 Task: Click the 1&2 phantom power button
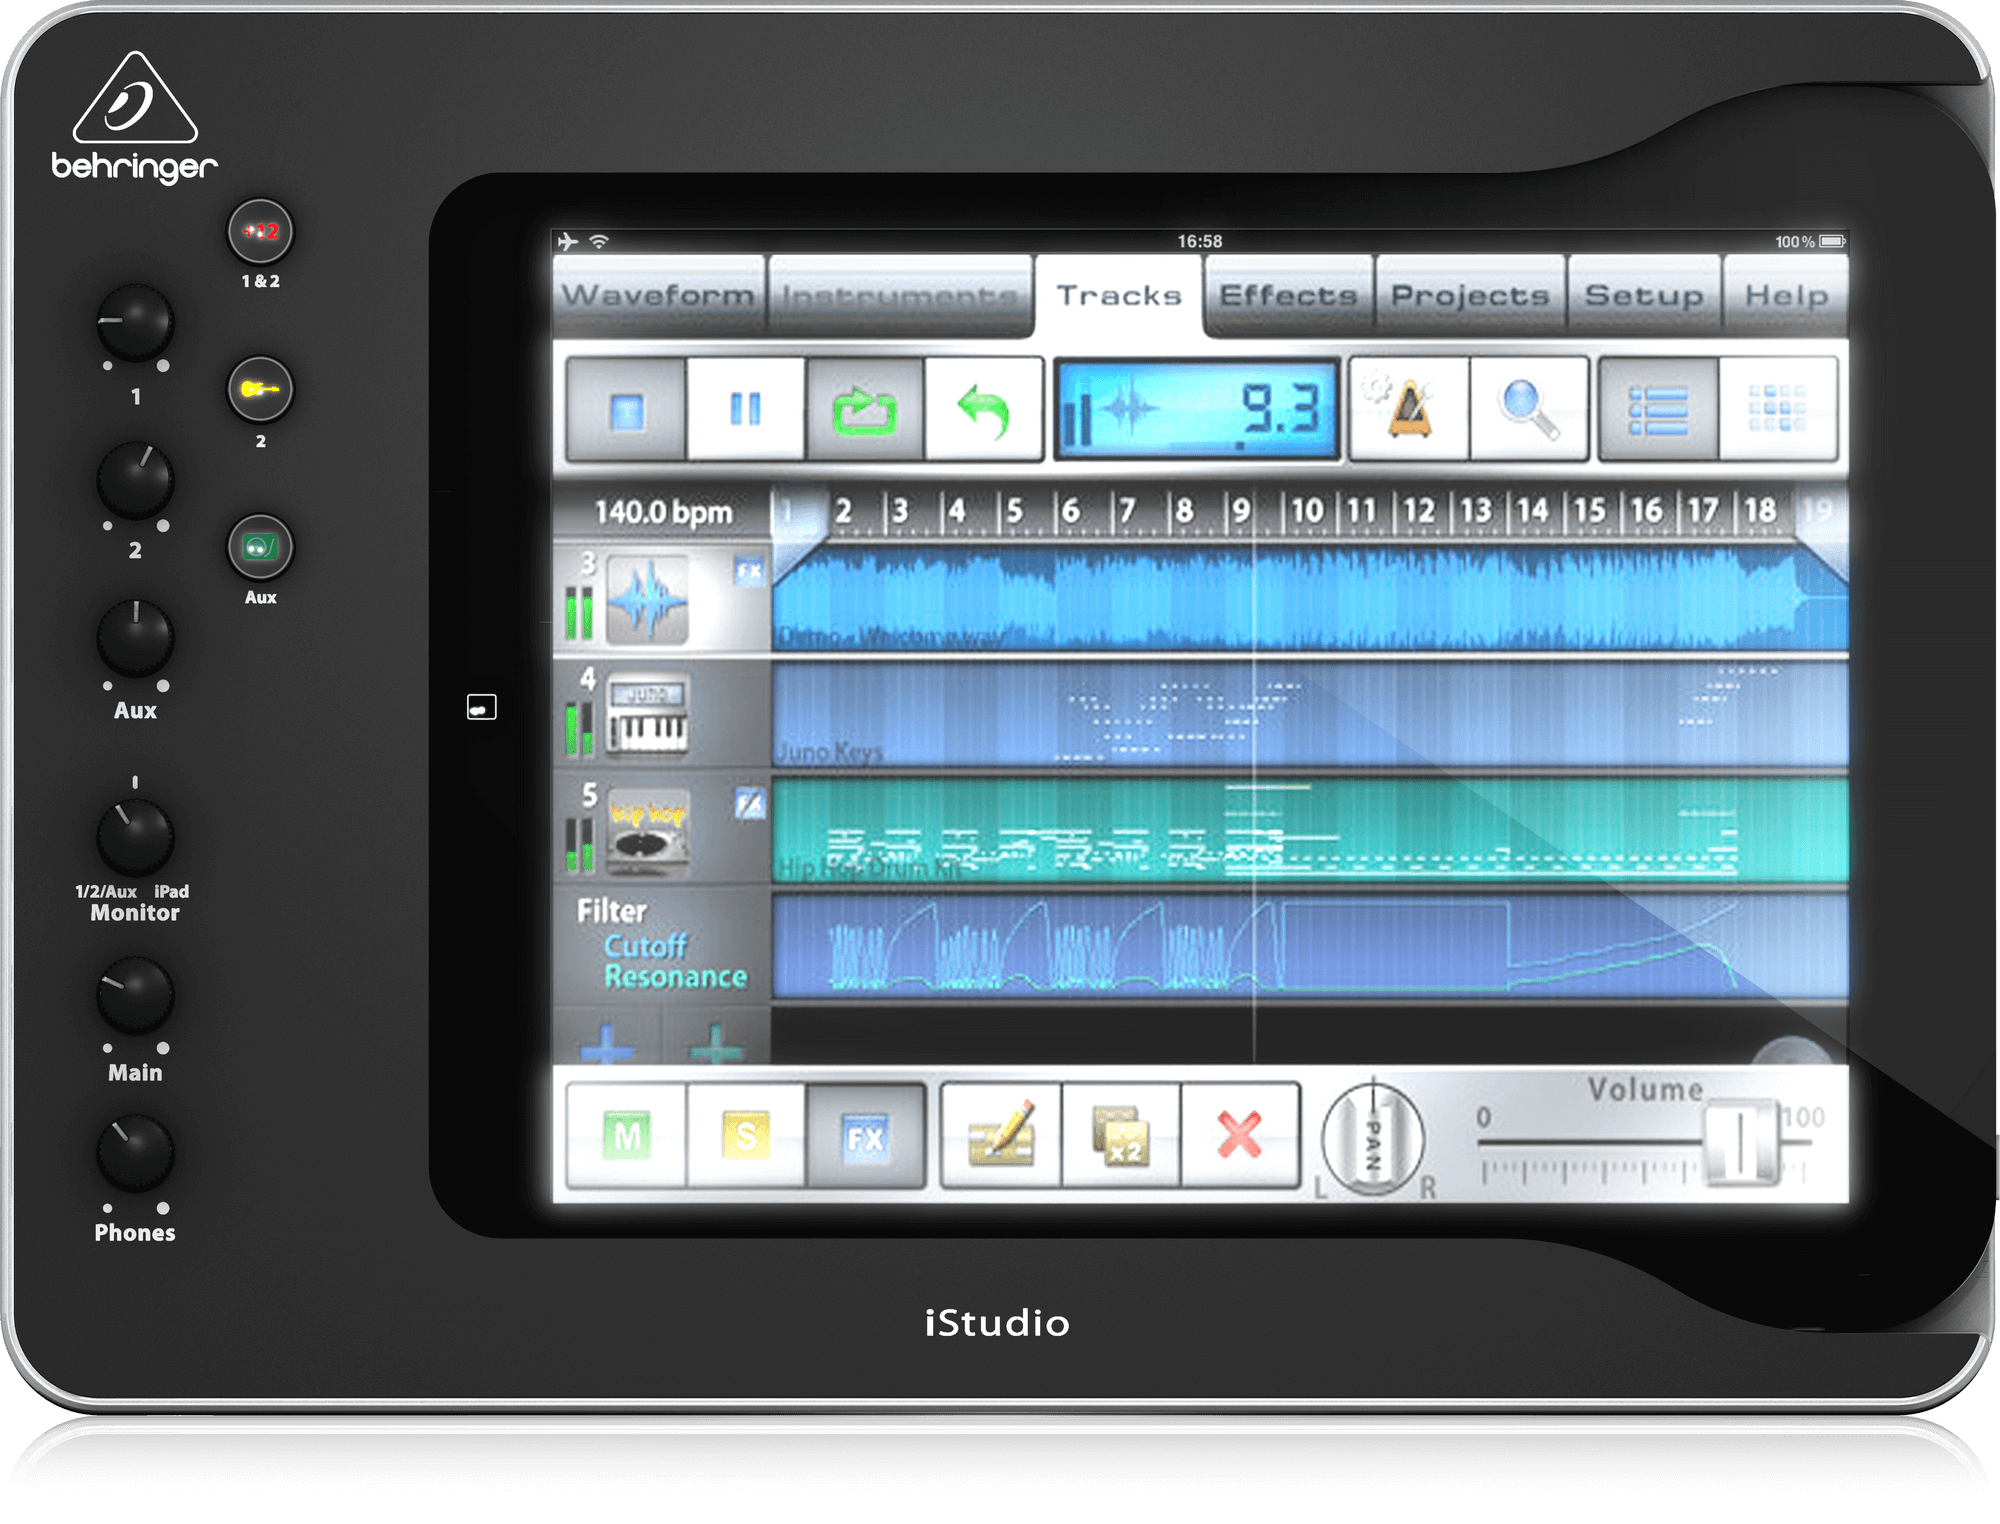coord(260,231)
